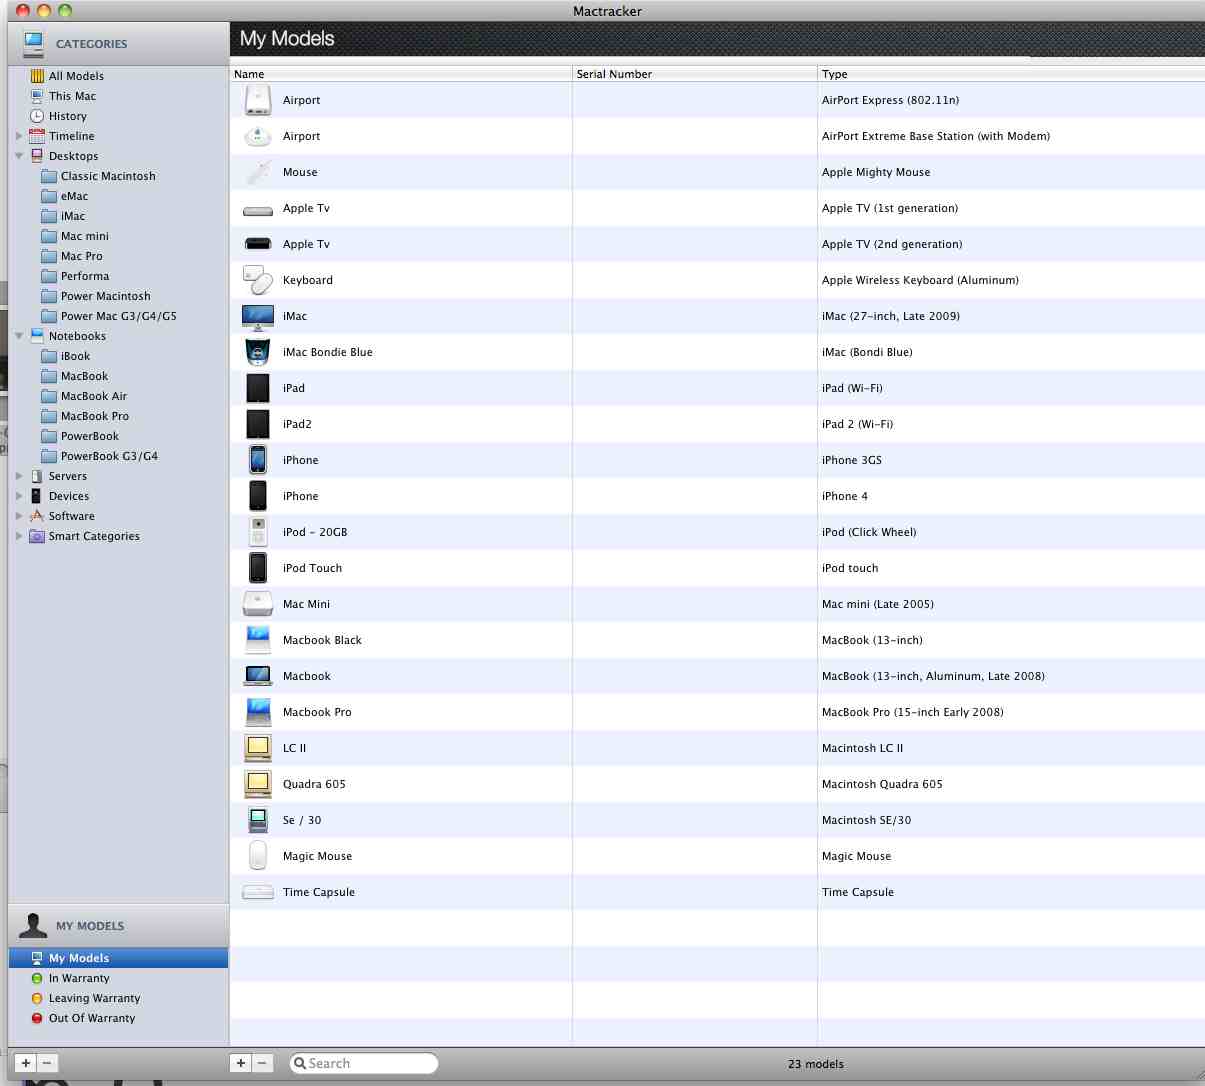
Task: Expand the Software category
Action: tap(19, 516)
